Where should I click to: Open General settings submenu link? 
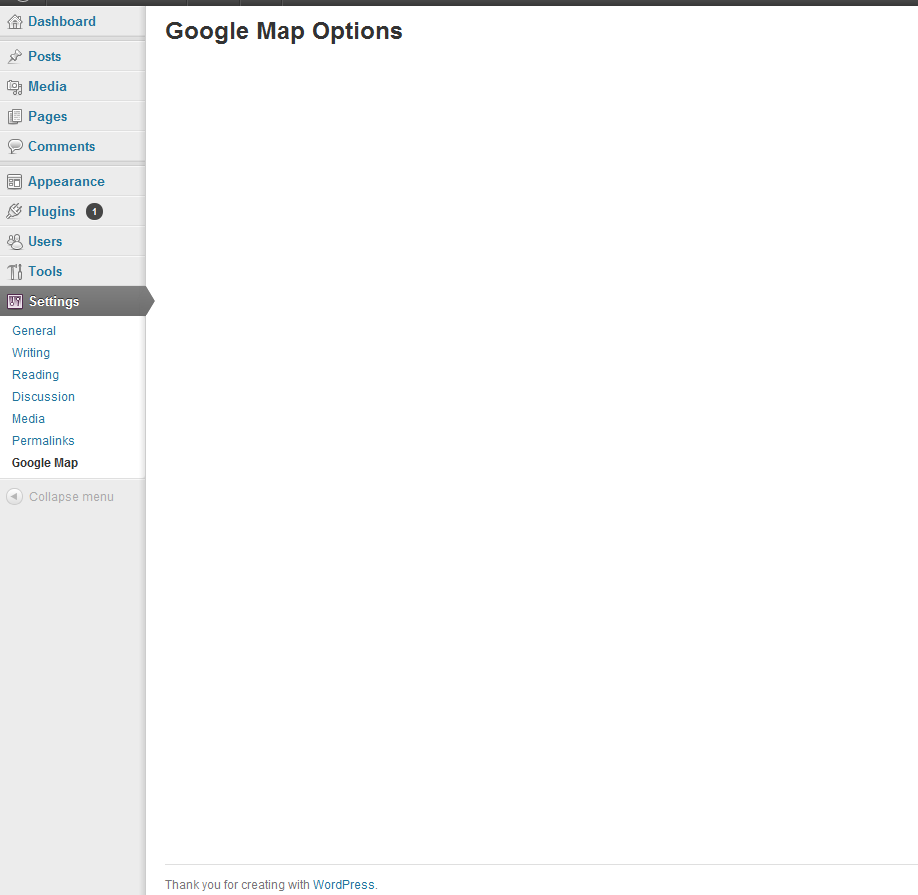[34, 331]
